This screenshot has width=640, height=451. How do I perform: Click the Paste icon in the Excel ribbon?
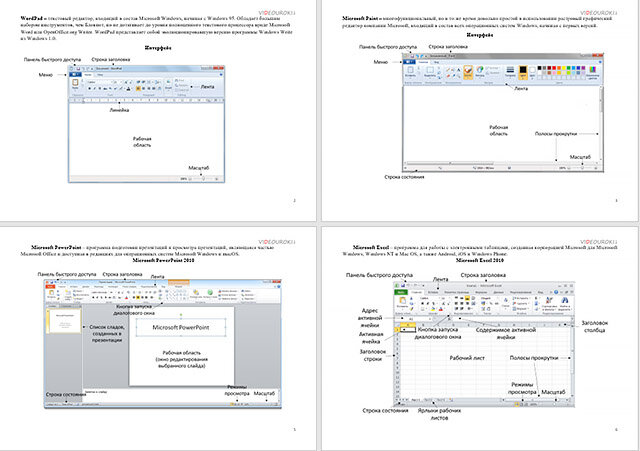(x=402, y=301)
